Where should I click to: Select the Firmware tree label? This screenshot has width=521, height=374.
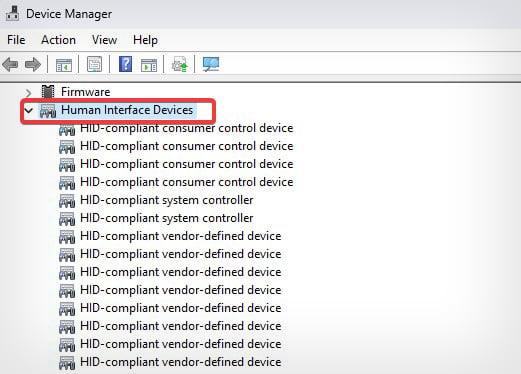point(86,92)
